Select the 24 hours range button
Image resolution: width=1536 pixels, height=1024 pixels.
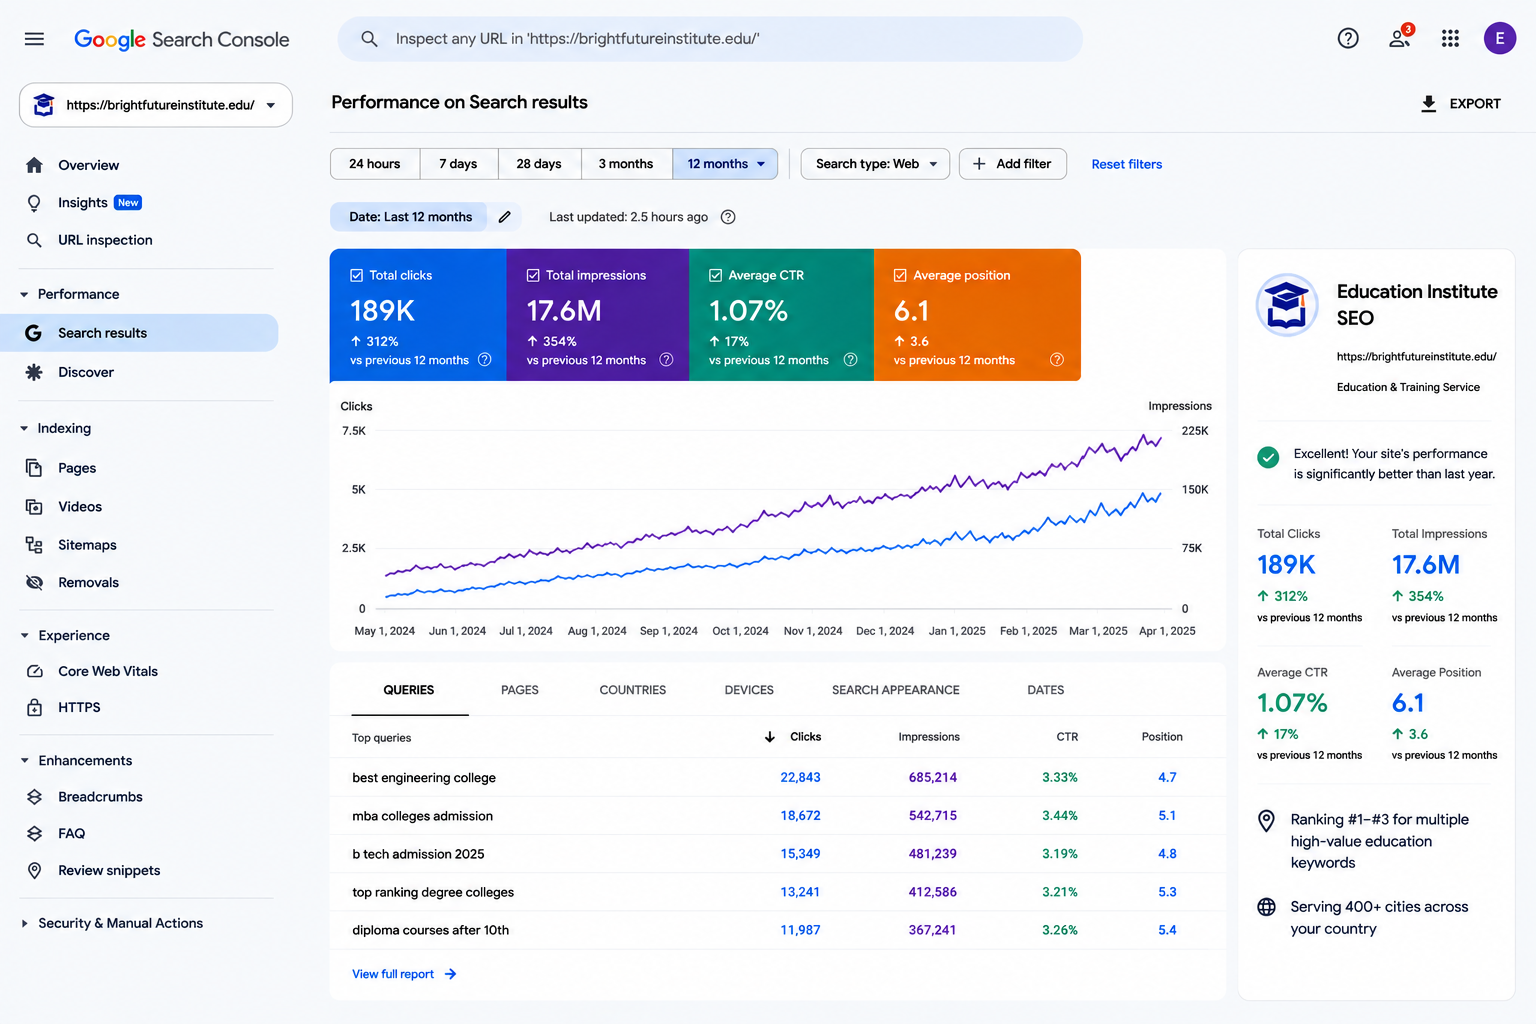click(x=375, y=164)
